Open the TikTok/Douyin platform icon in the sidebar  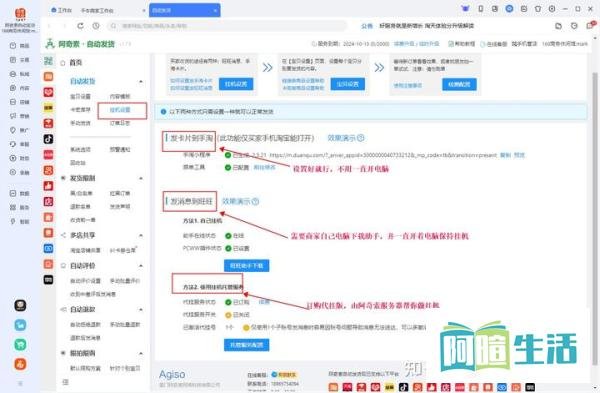(48, 139)
